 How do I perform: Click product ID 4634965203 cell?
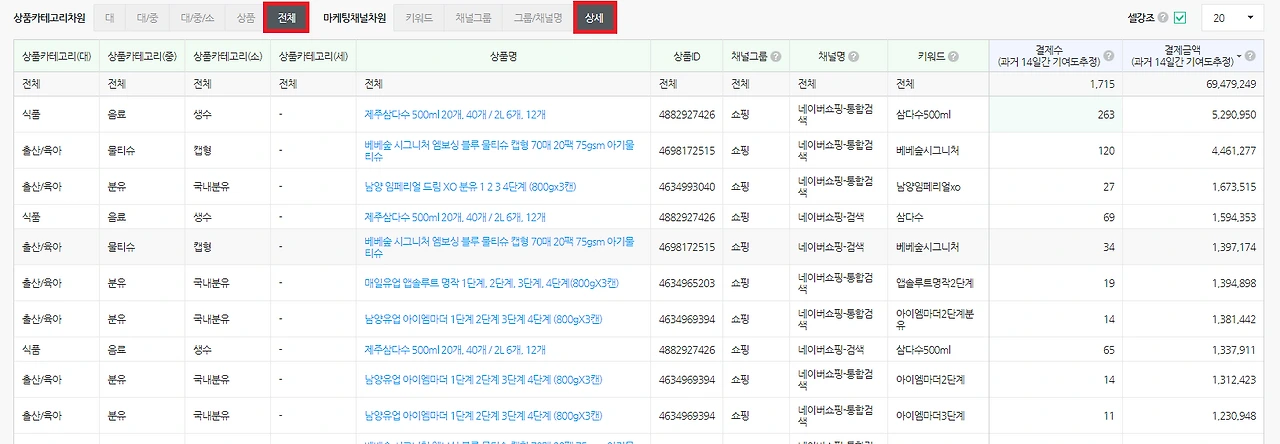tap(687, 283)
